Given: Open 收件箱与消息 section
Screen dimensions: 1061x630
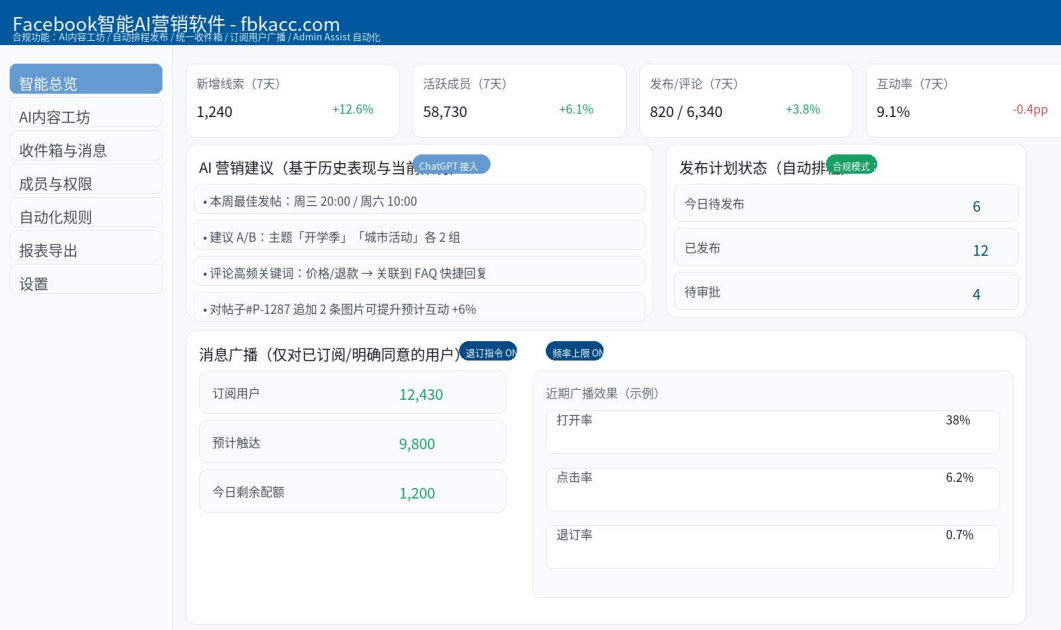Looking at the screenshot, I should pyautogui.click(x=85, y=149).
